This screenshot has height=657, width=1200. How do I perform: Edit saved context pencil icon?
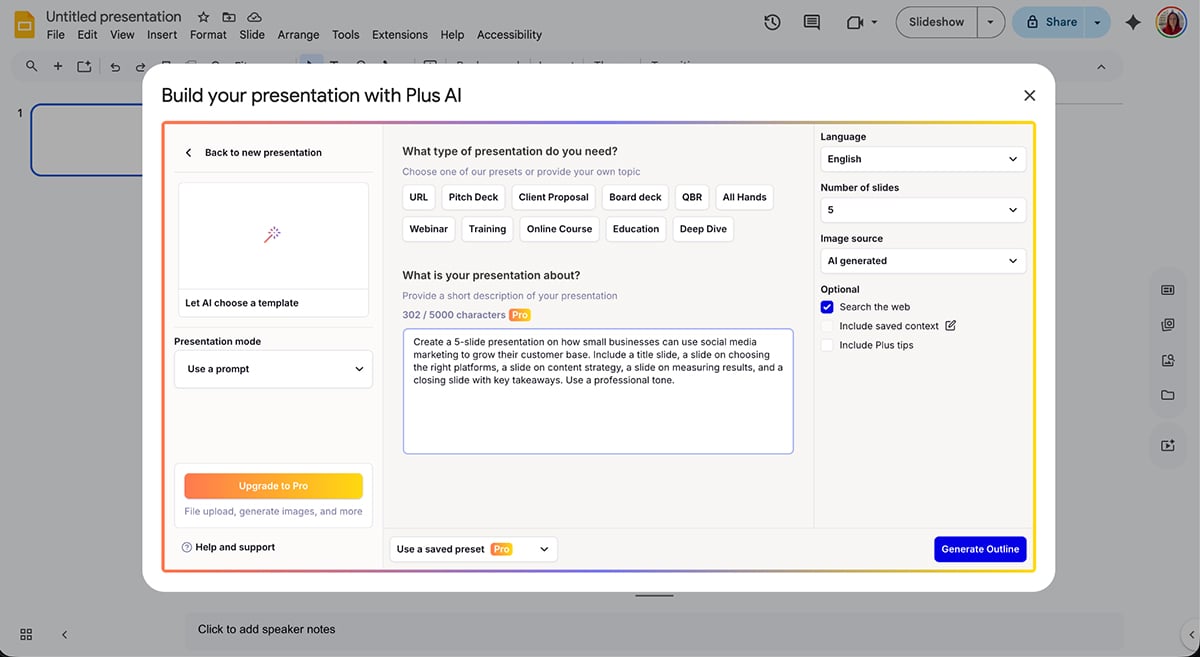click(951, 325)
